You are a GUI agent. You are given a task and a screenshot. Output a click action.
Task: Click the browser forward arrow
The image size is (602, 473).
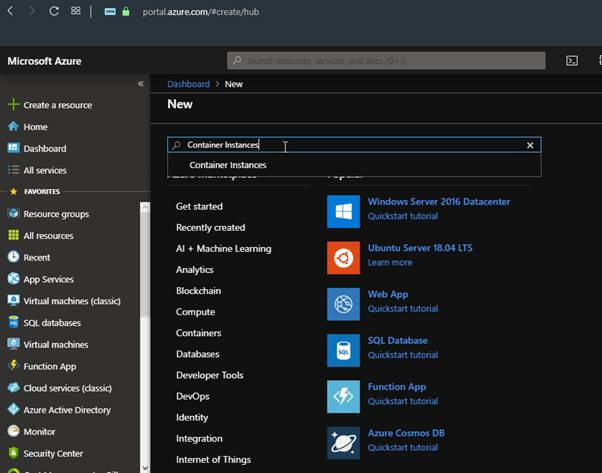coord(32,11)
